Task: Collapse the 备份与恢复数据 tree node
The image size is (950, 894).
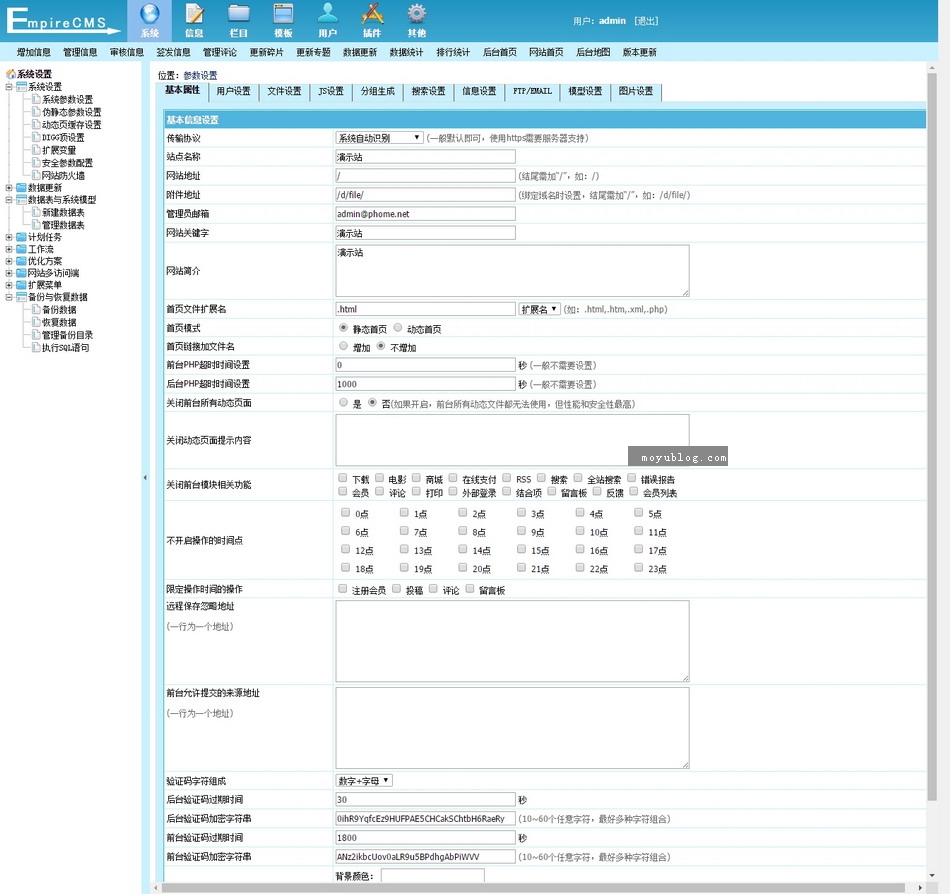Action: [9, 297]
